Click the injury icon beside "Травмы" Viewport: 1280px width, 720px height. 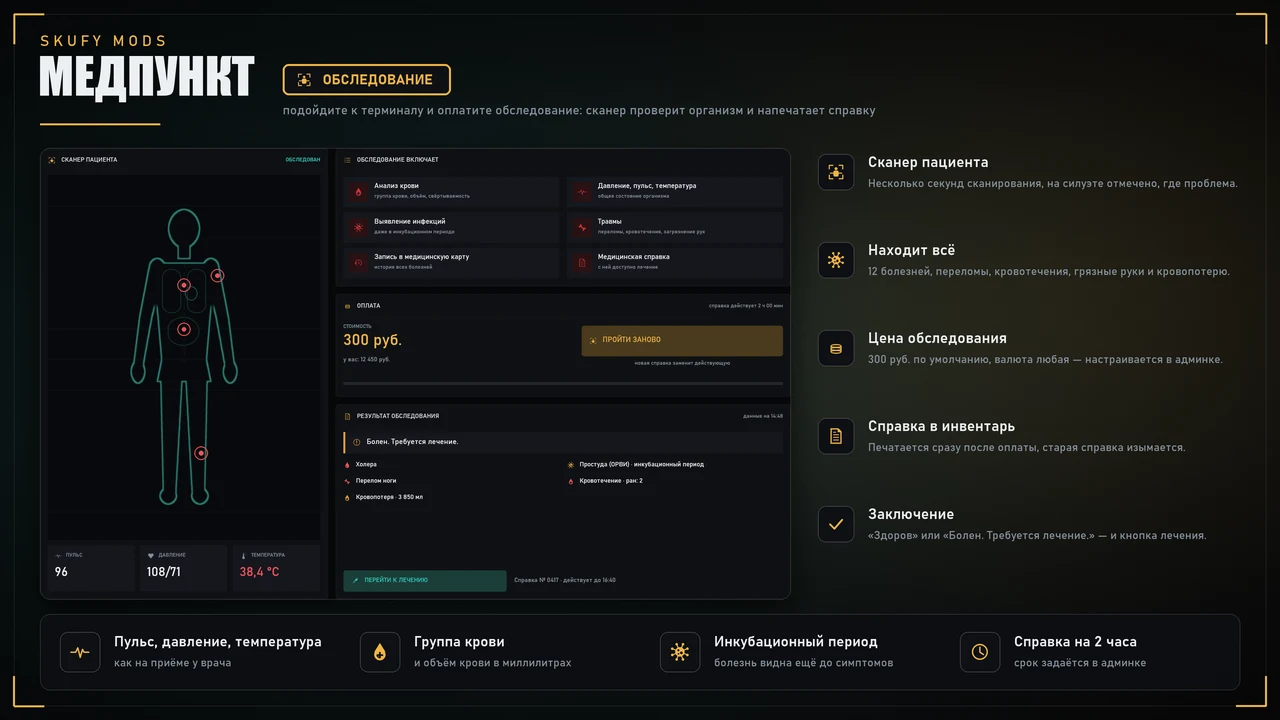582,228
